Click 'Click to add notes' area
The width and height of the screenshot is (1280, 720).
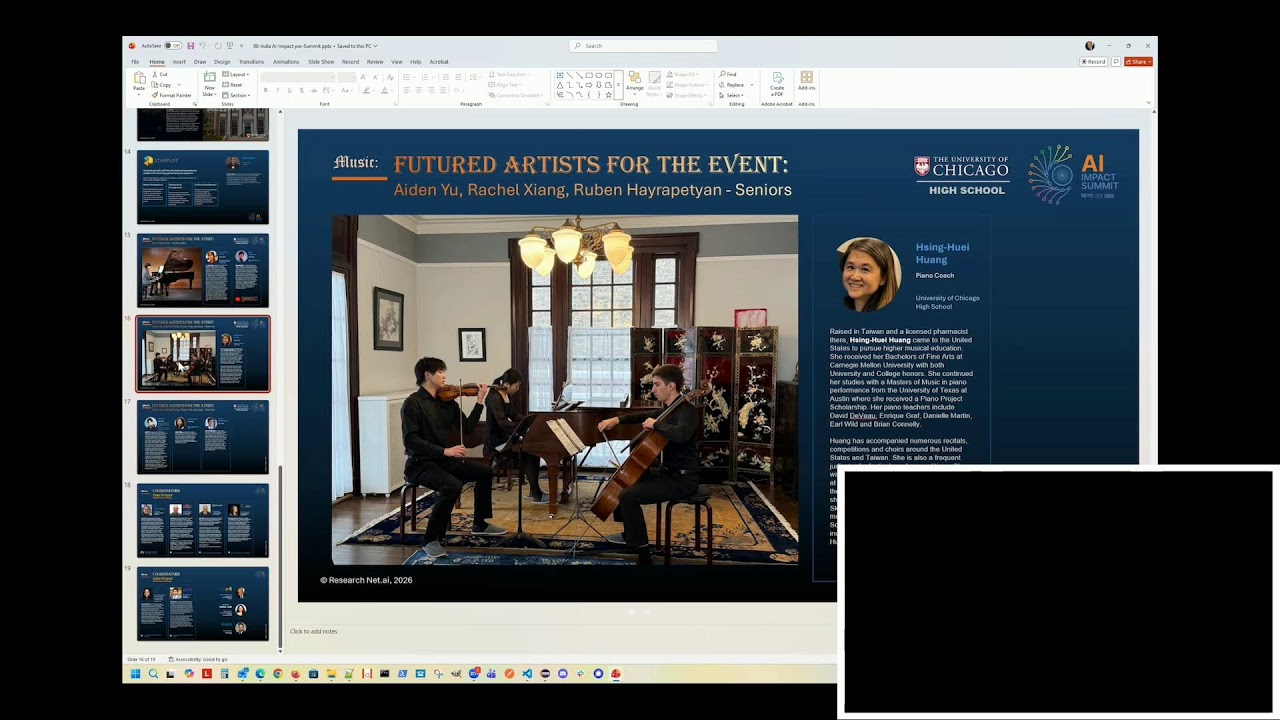click(x=313, y=631)
